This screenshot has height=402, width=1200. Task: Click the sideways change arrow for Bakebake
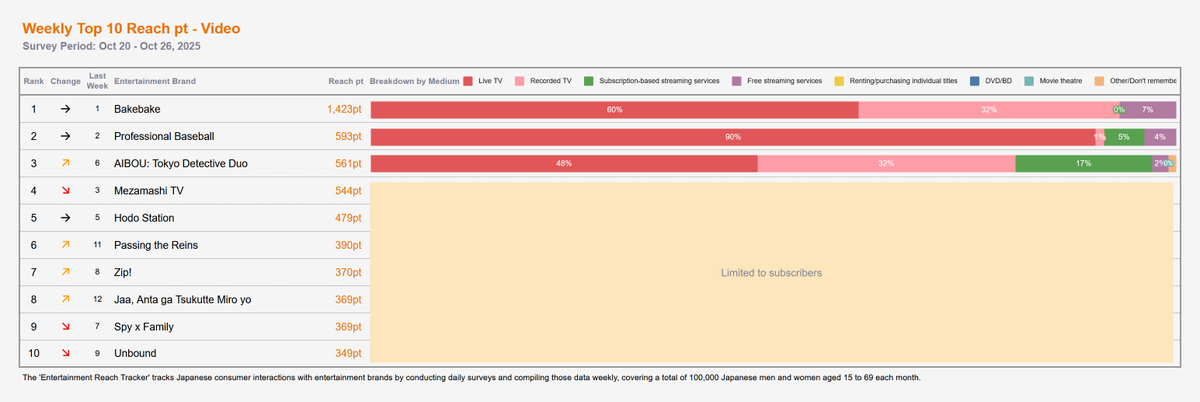tap(65, 109)
